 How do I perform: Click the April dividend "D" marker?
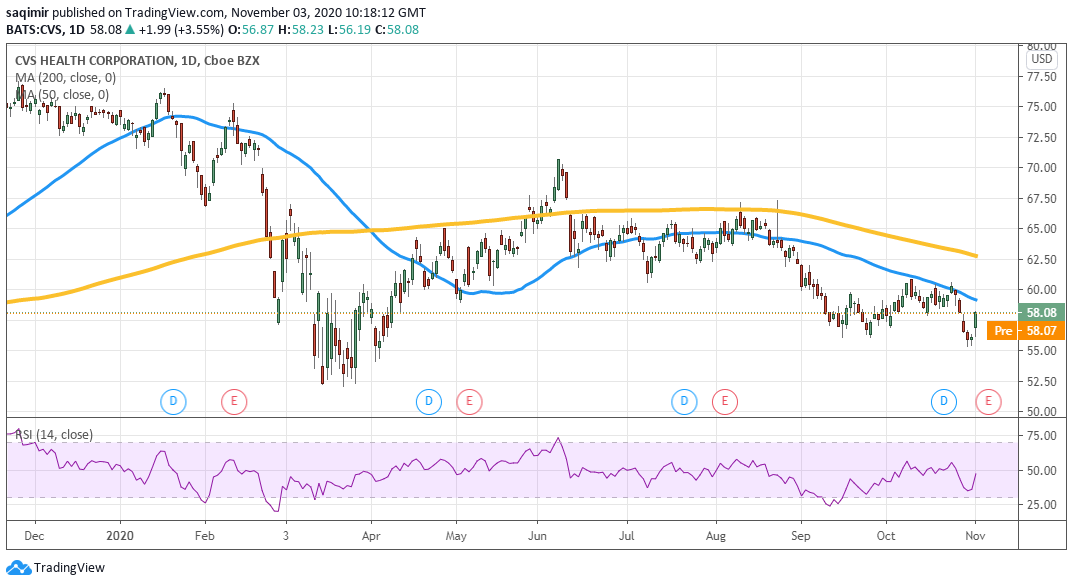coord(429,401)
